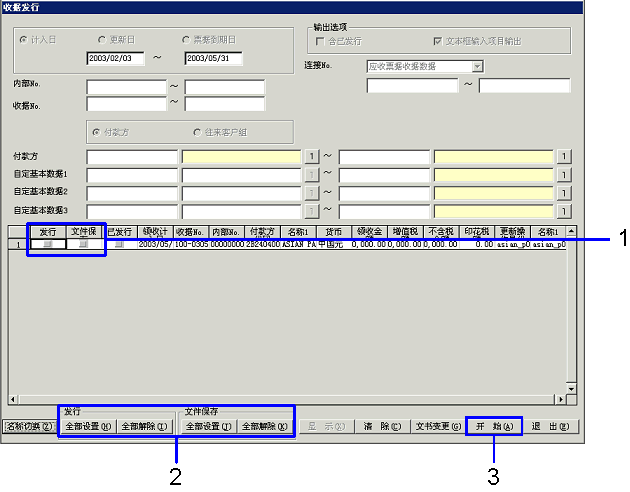Screen dimensions: 630x492
Task: Open lookup for 自定基本数据1 start field
Action: click(x=310, y=175)
